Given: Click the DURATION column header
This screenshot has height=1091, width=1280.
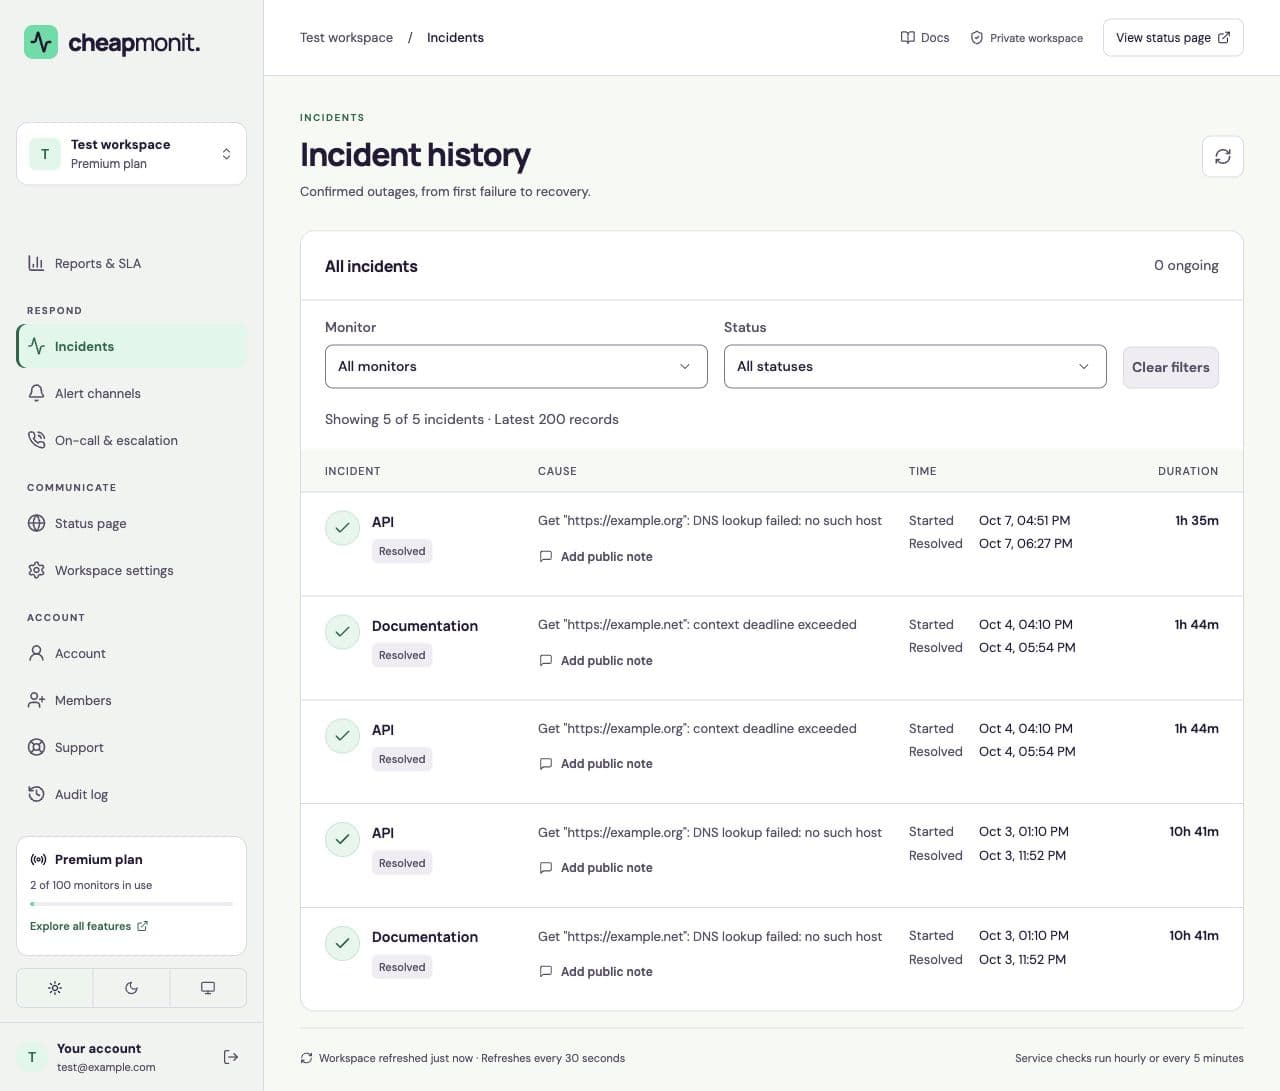Looking at the screenshot, I should [1188, 471].
